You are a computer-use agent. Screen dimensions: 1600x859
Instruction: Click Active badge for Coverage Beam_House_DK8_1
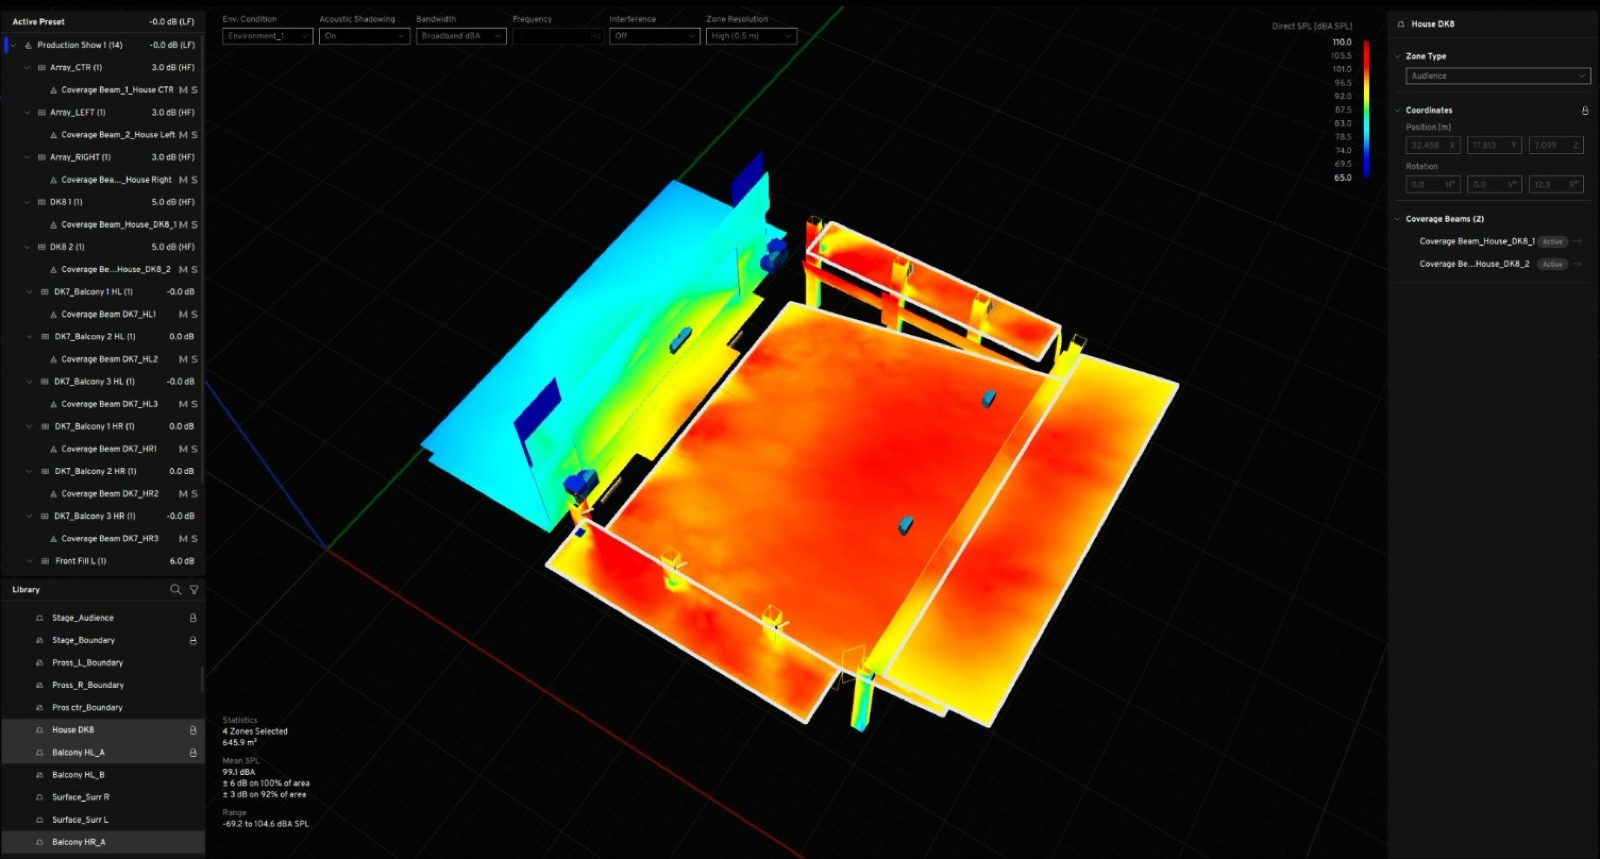(x=1552, y=242)
